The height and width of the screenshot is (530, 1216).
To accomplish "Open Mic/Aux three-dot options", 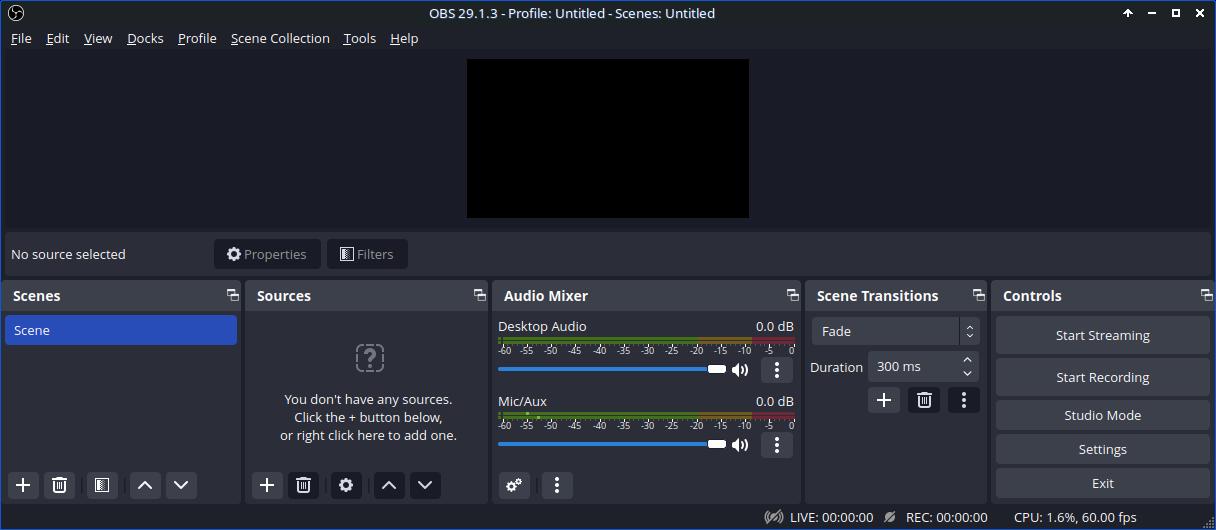I will click(x=777, y=445).
